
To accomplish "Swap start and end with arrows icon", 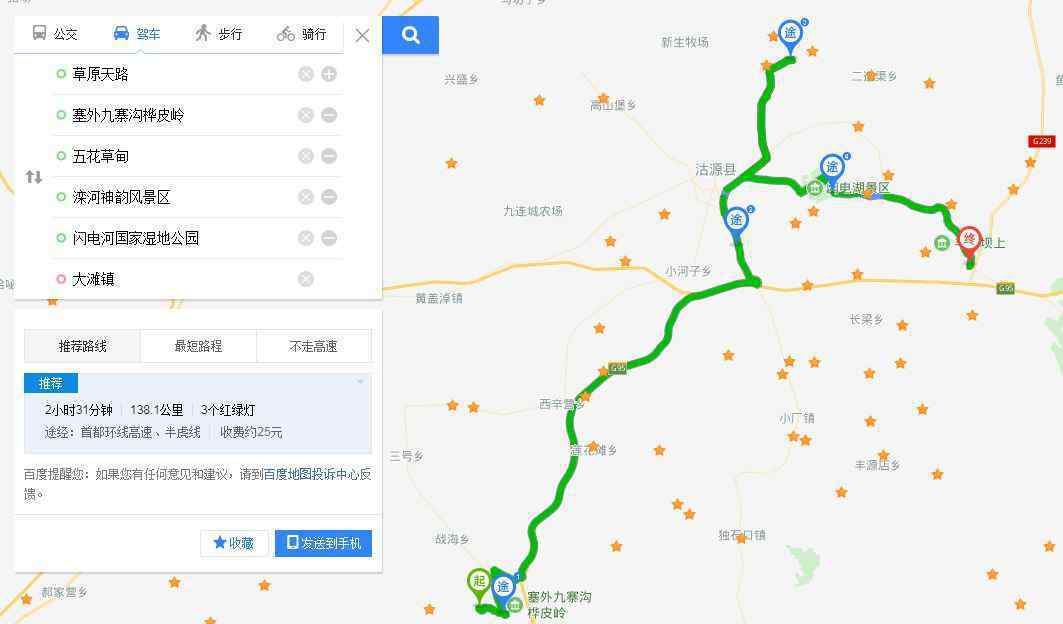I will [x=34, y=177].
